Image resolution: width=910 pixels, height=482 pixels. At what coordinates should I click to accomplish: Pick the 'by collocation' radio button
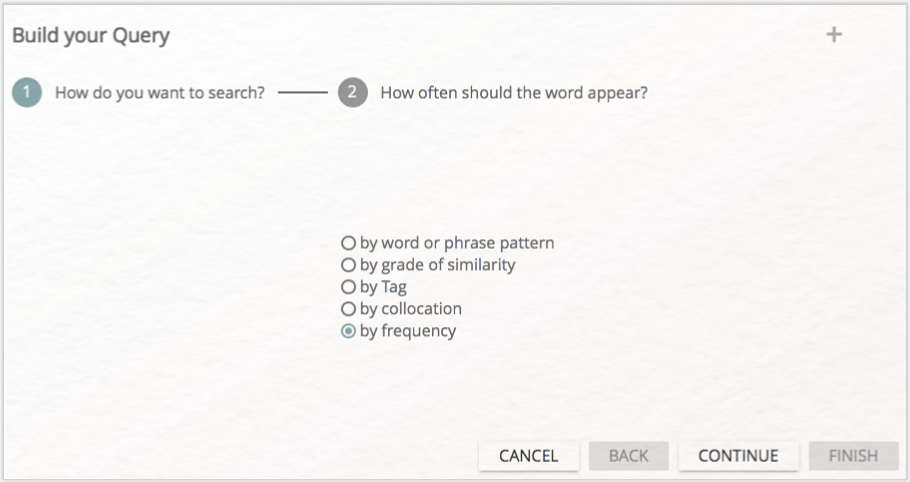coord(348,309)
